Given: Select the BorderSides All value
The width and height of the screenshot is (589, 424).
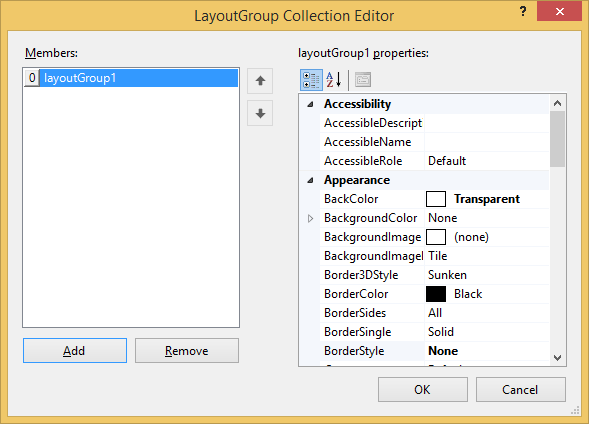Looking at the screenshot, I should (435, 313).
